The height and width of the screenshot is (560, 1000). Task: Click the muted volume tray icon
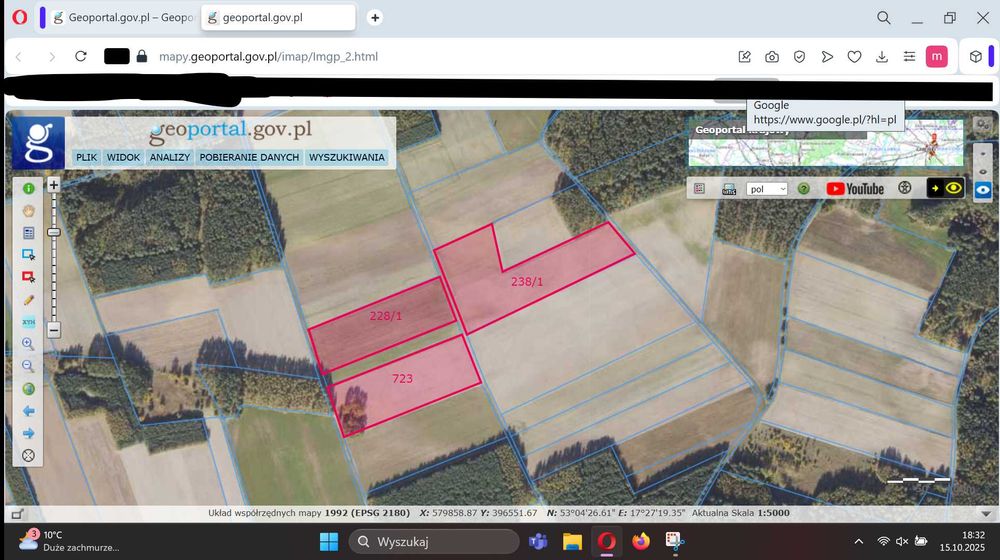coord(902,542)
